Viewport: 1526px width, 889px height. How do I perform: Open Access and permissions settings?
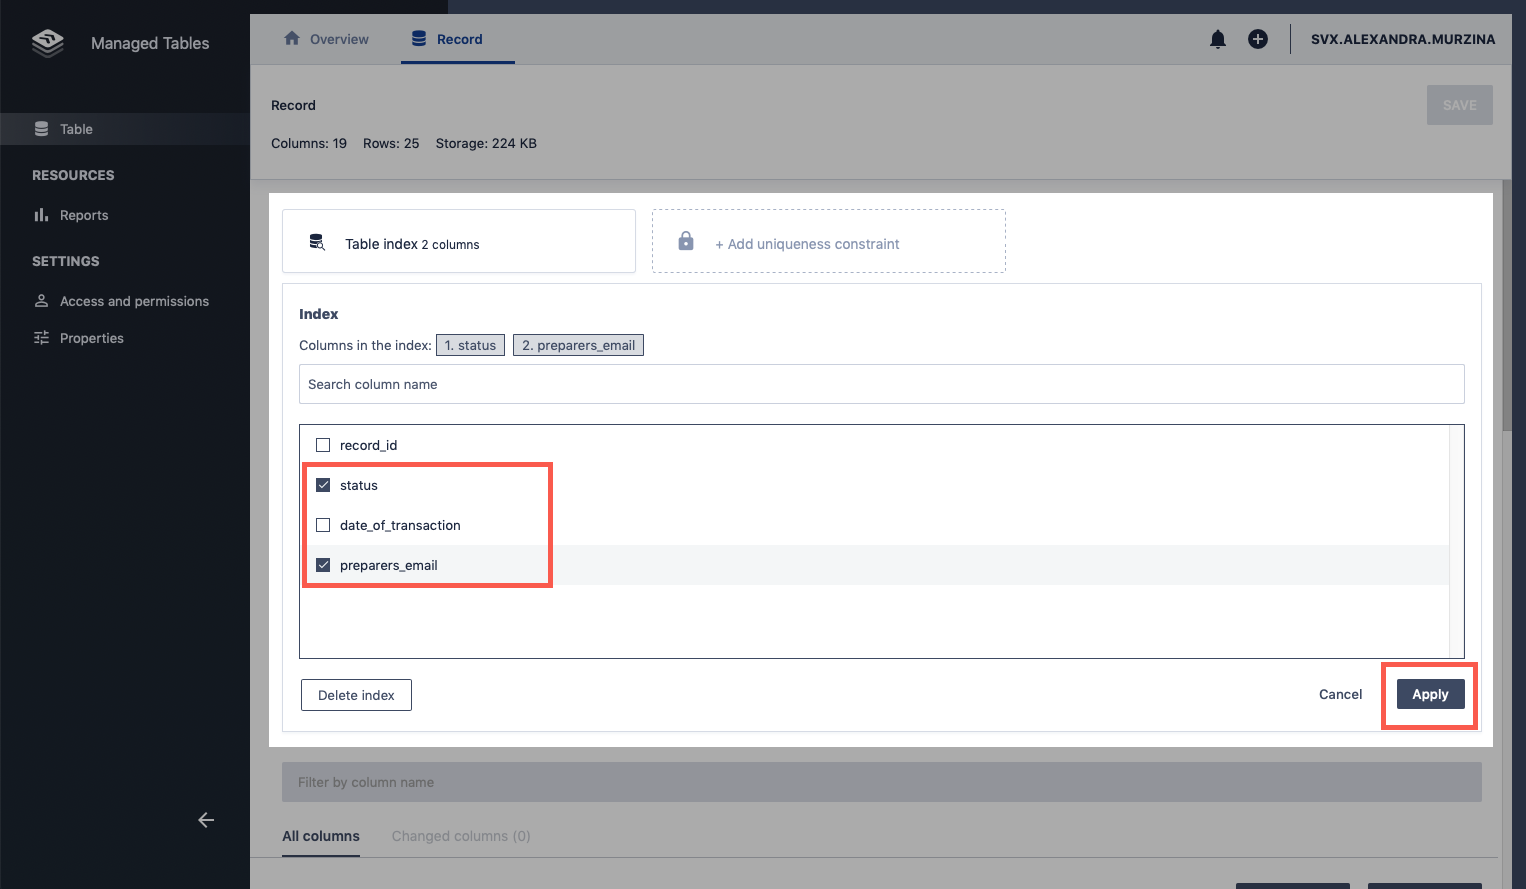click(134, 301)
